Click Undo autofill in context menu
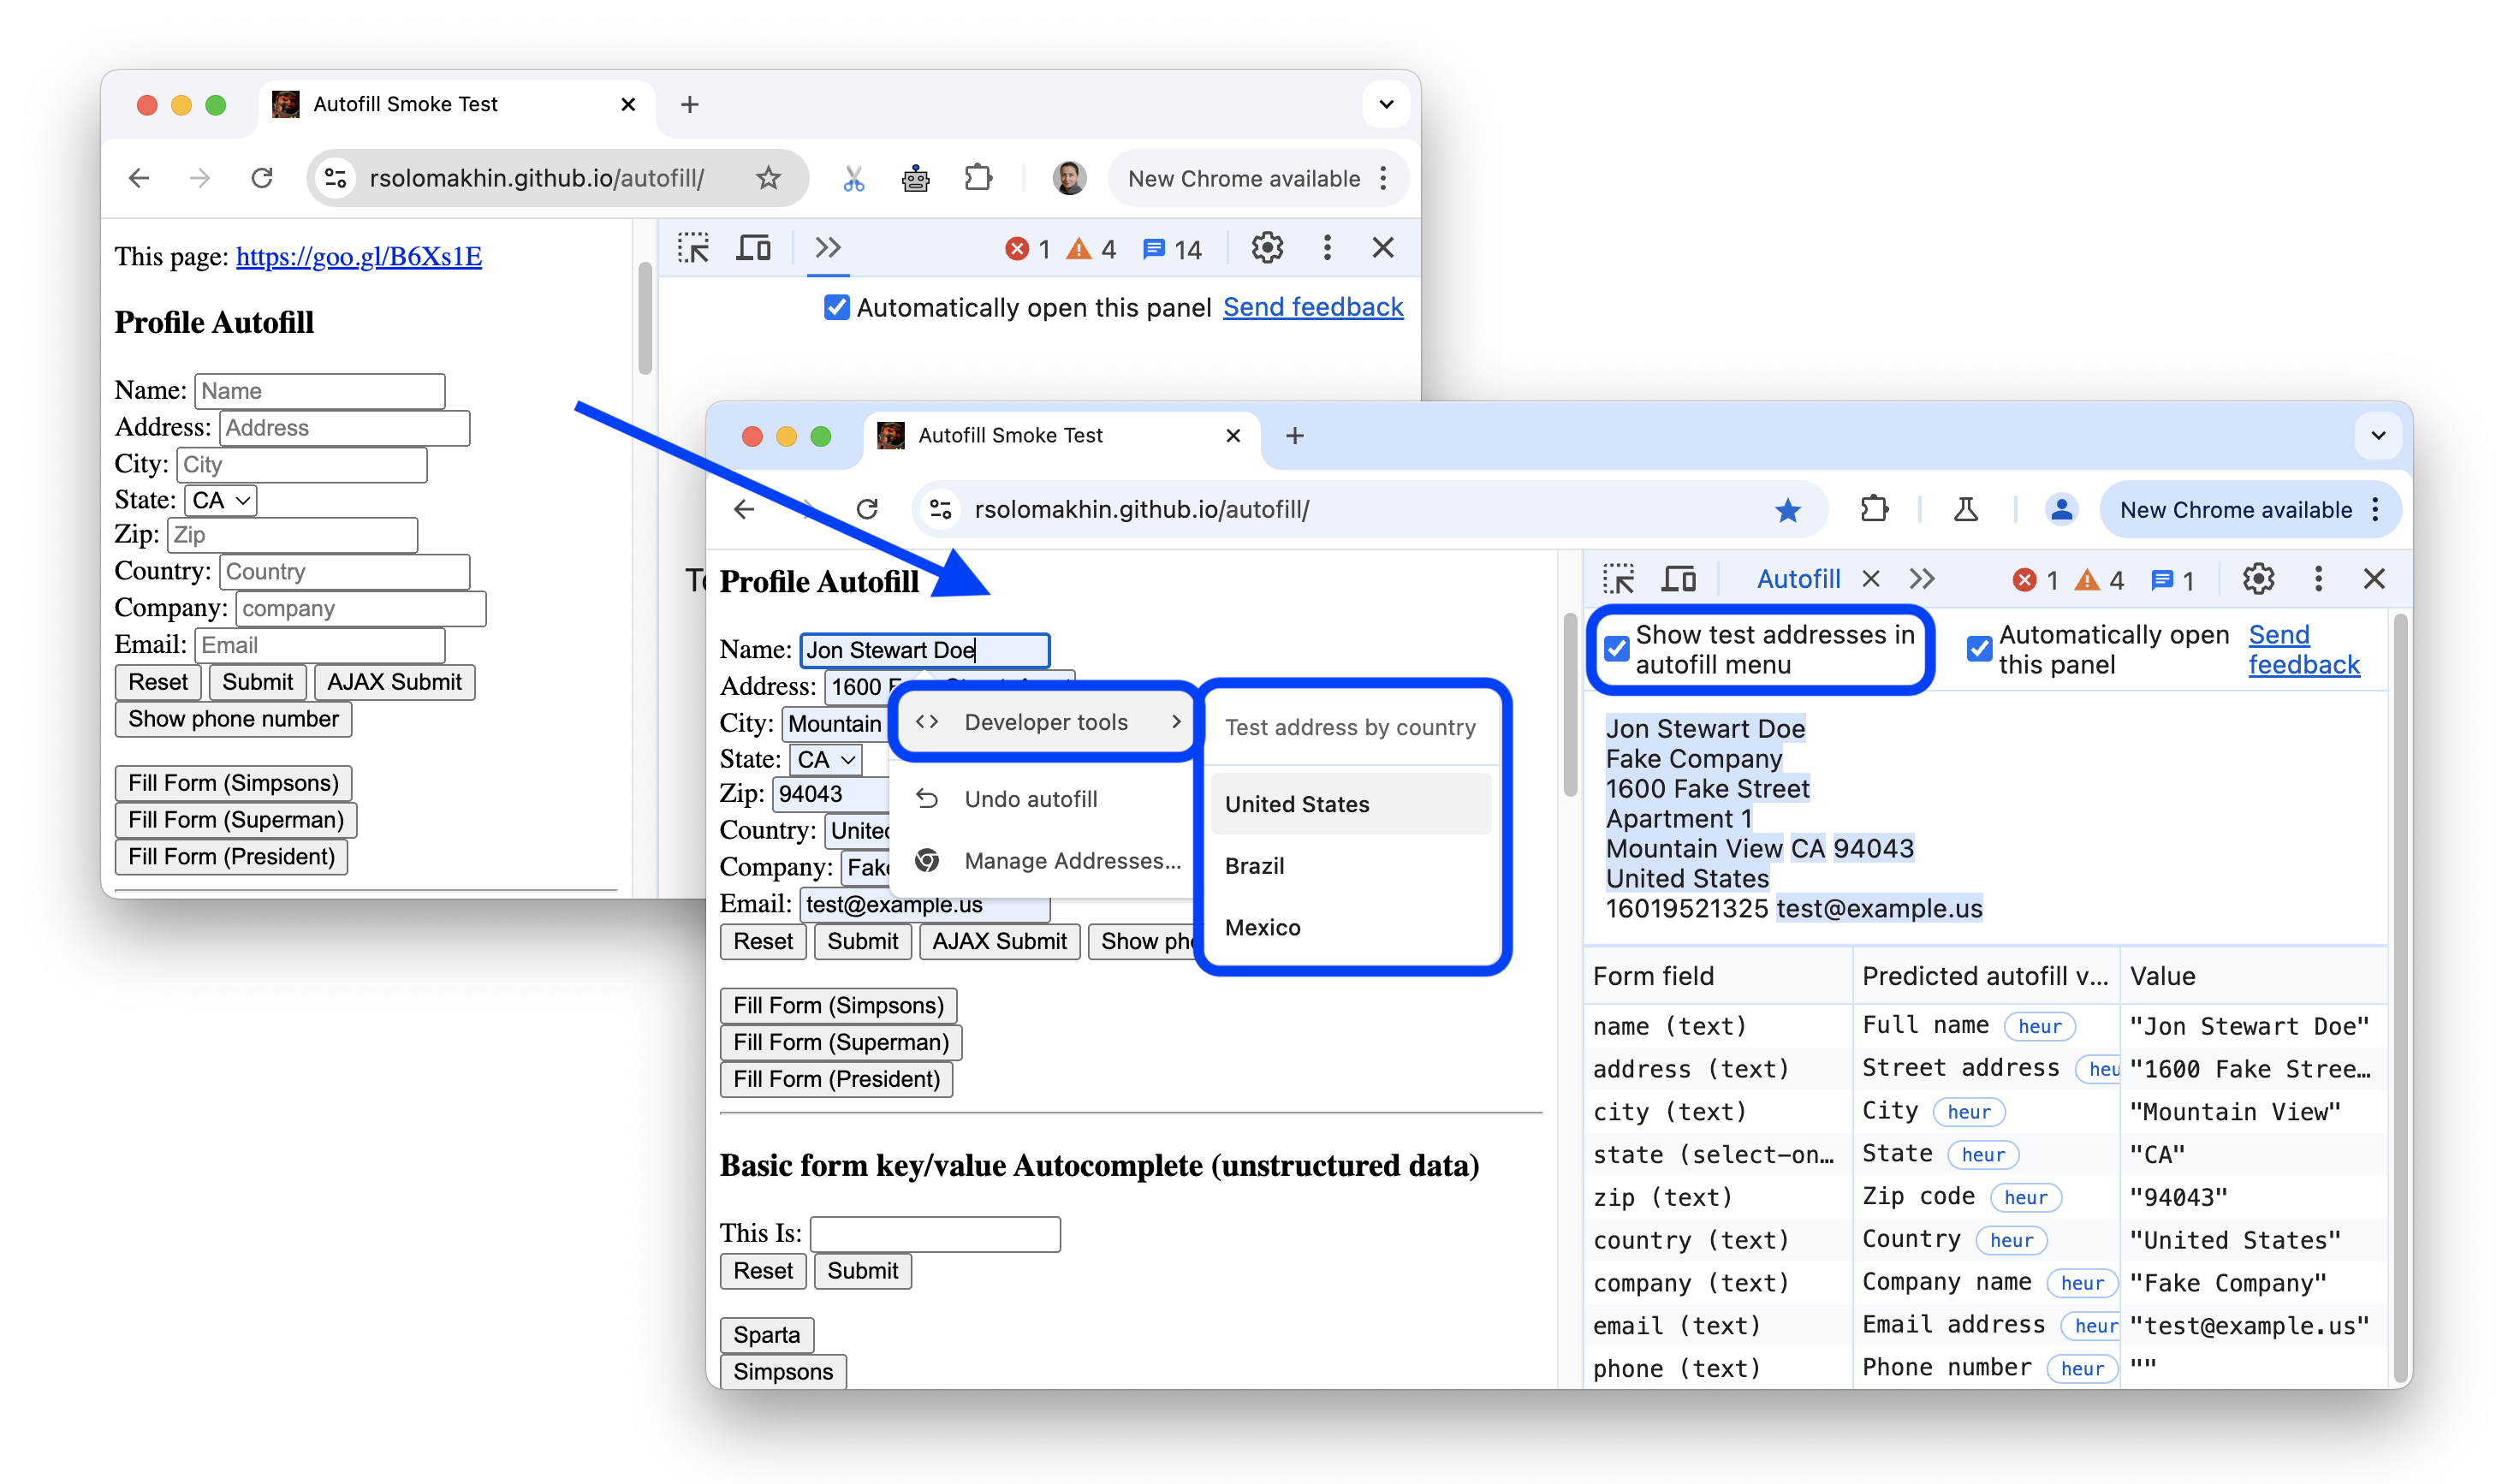 coord(1030,798)
